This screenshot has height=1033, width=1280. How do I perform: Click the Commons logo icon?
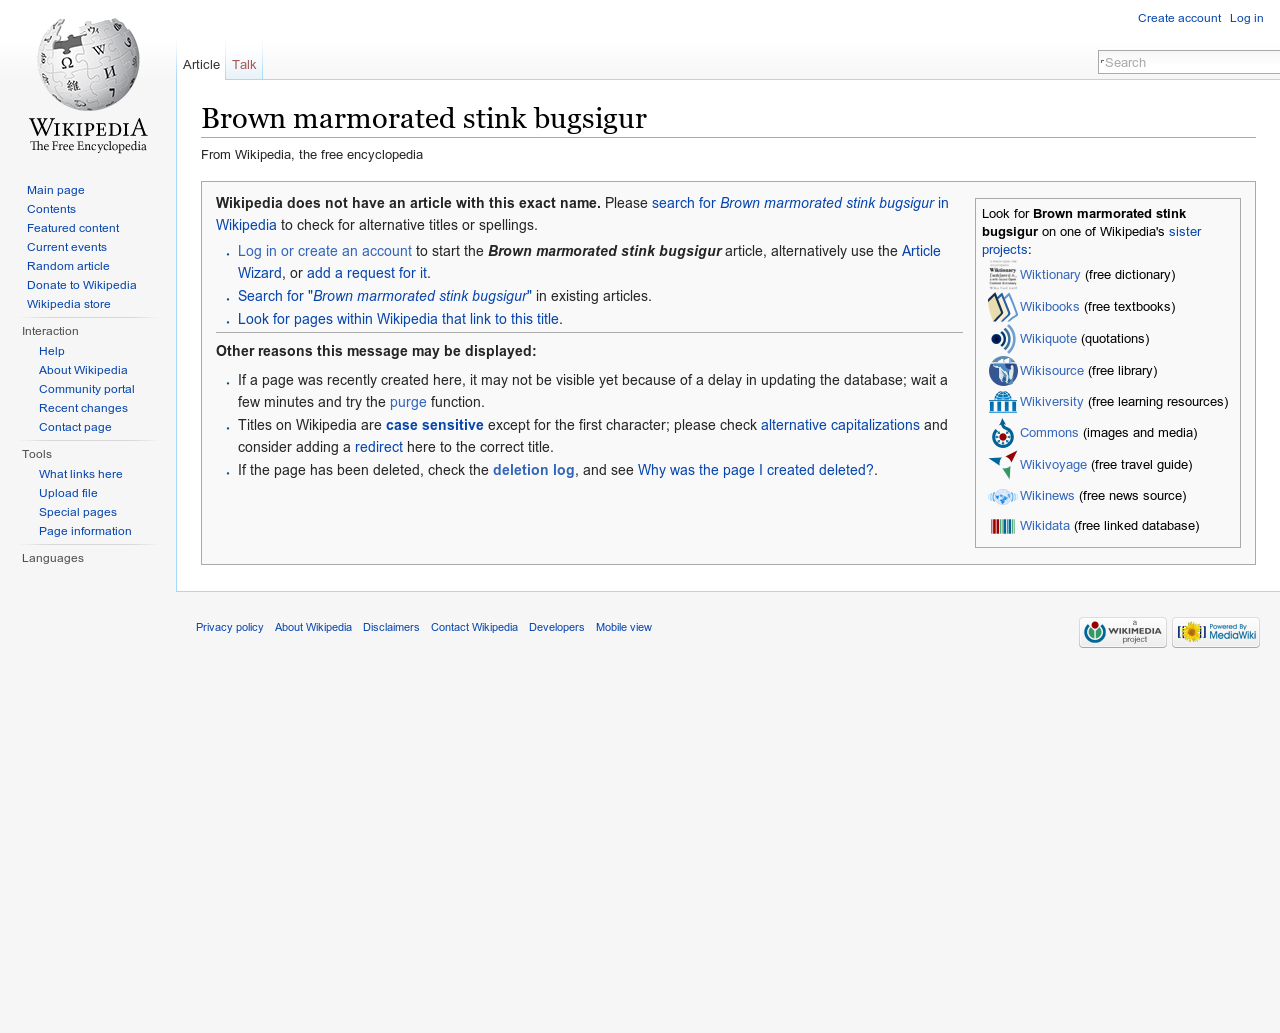coord(1003,433)
